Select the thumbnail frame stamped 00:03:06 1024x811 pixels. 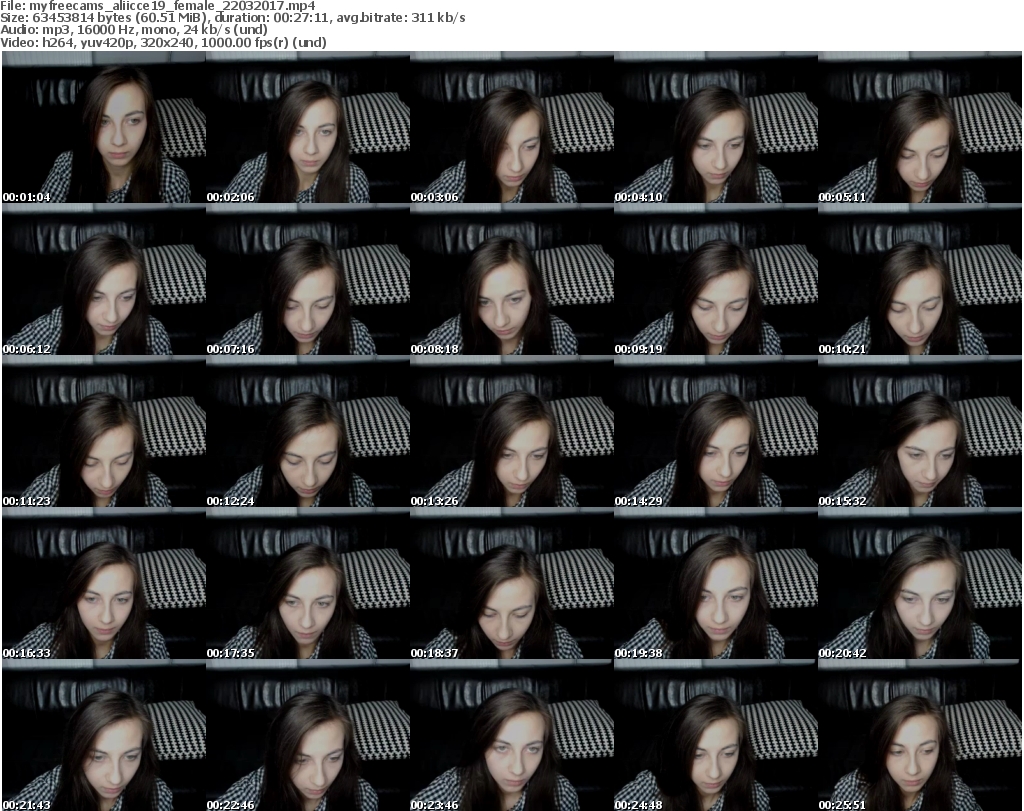click(511, 127)
